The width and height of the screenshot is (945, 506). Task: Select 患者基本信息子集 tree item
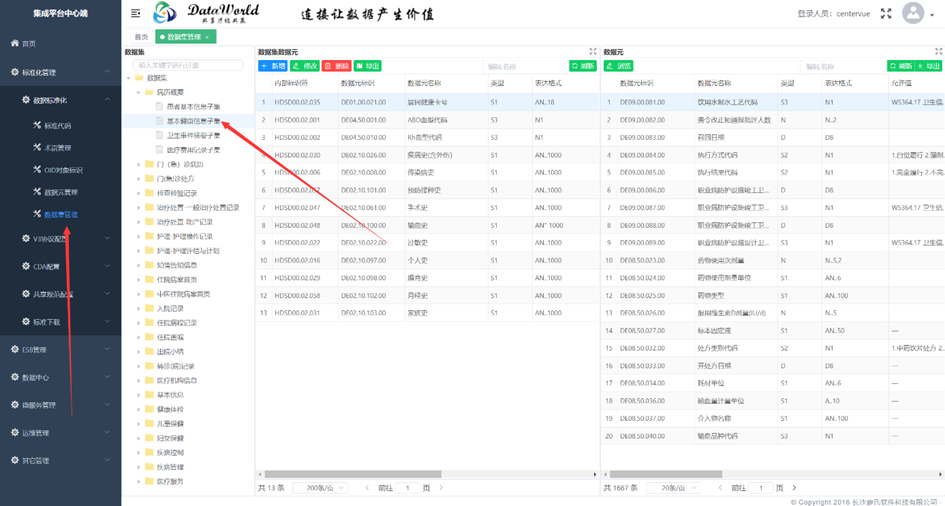tap(193, 107)
